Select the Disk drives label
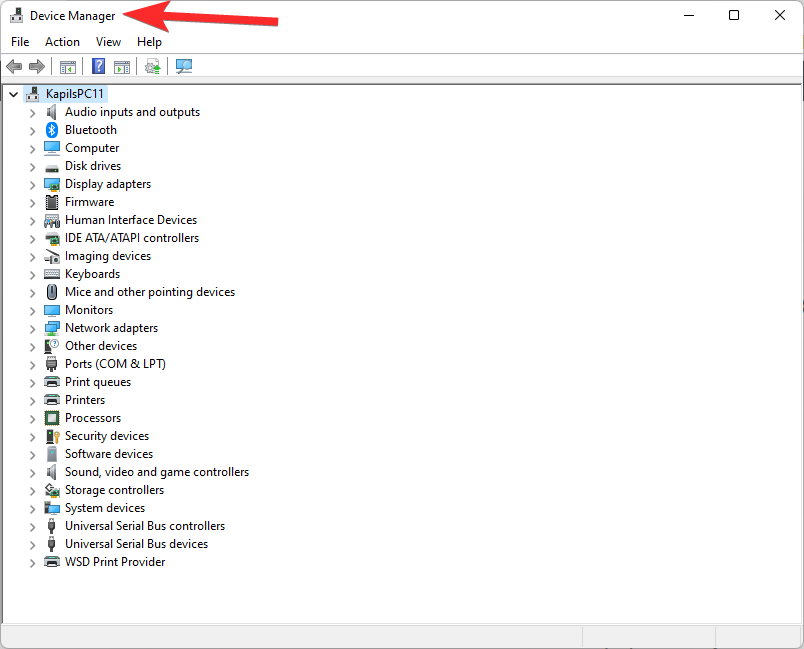Viewport: 804px width, 649px height. [93, 166]
